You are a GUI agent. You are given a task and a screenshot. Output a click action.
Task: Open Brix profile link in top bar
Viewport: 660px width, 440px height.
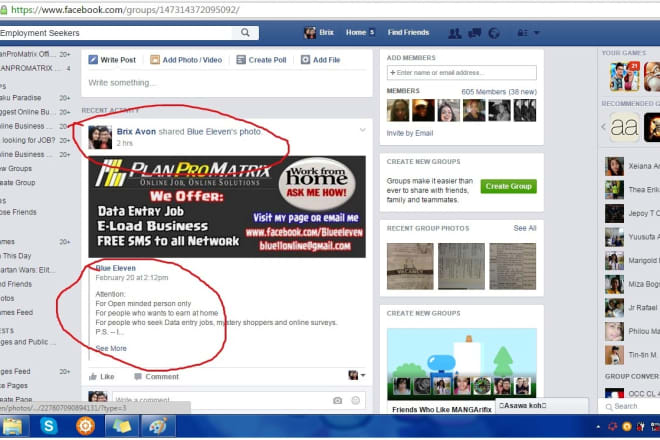tap(326, 32)
